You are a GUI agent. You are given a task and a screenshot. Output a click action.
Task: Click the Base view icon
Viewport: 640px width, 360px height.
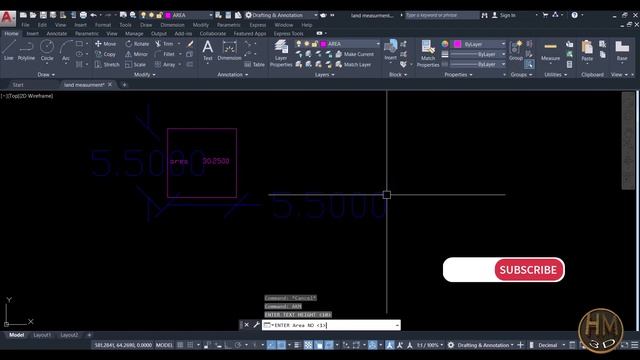pyautogui.click(x=622, y=51)
